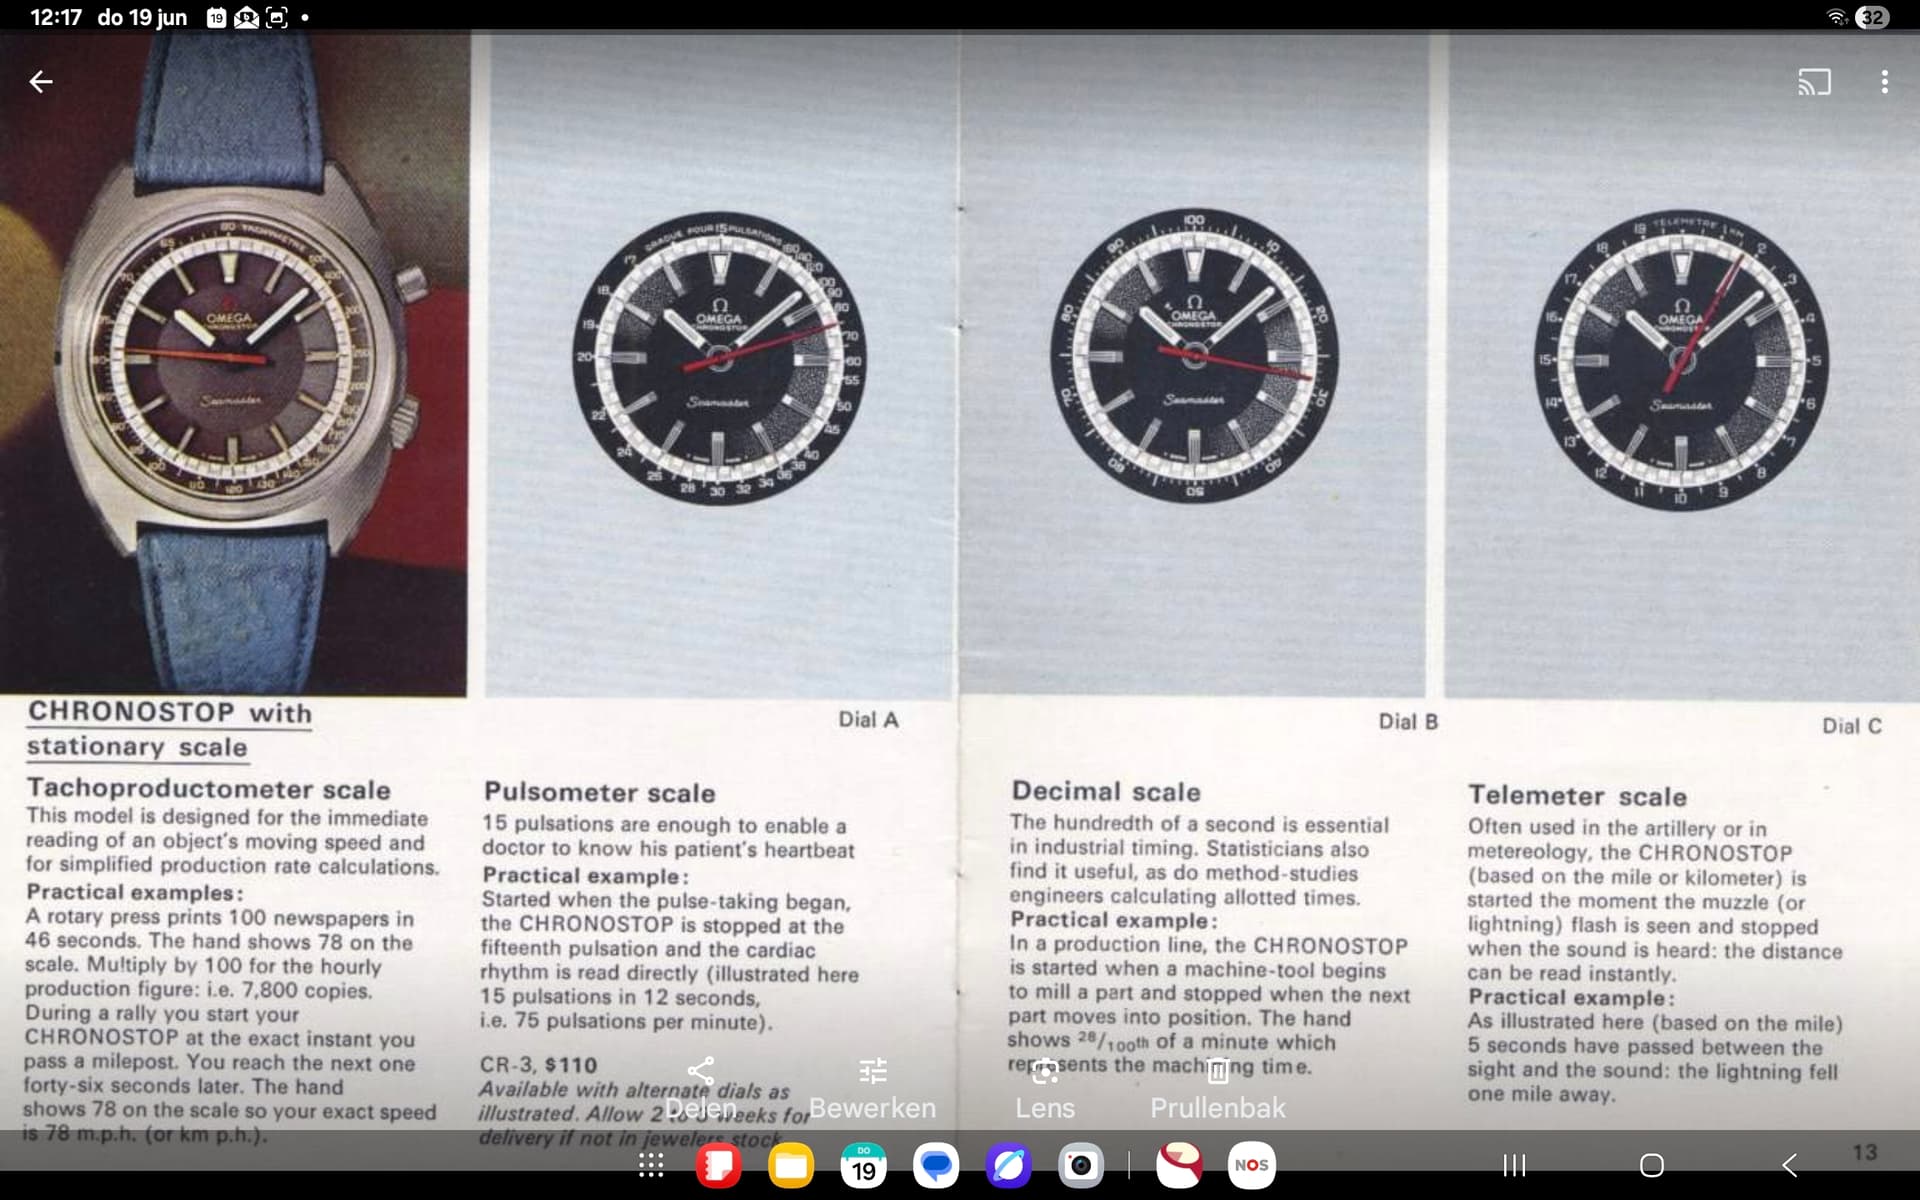Tap the 'Dial A' caption
1920x1200 pixels.
click(868, 719)
